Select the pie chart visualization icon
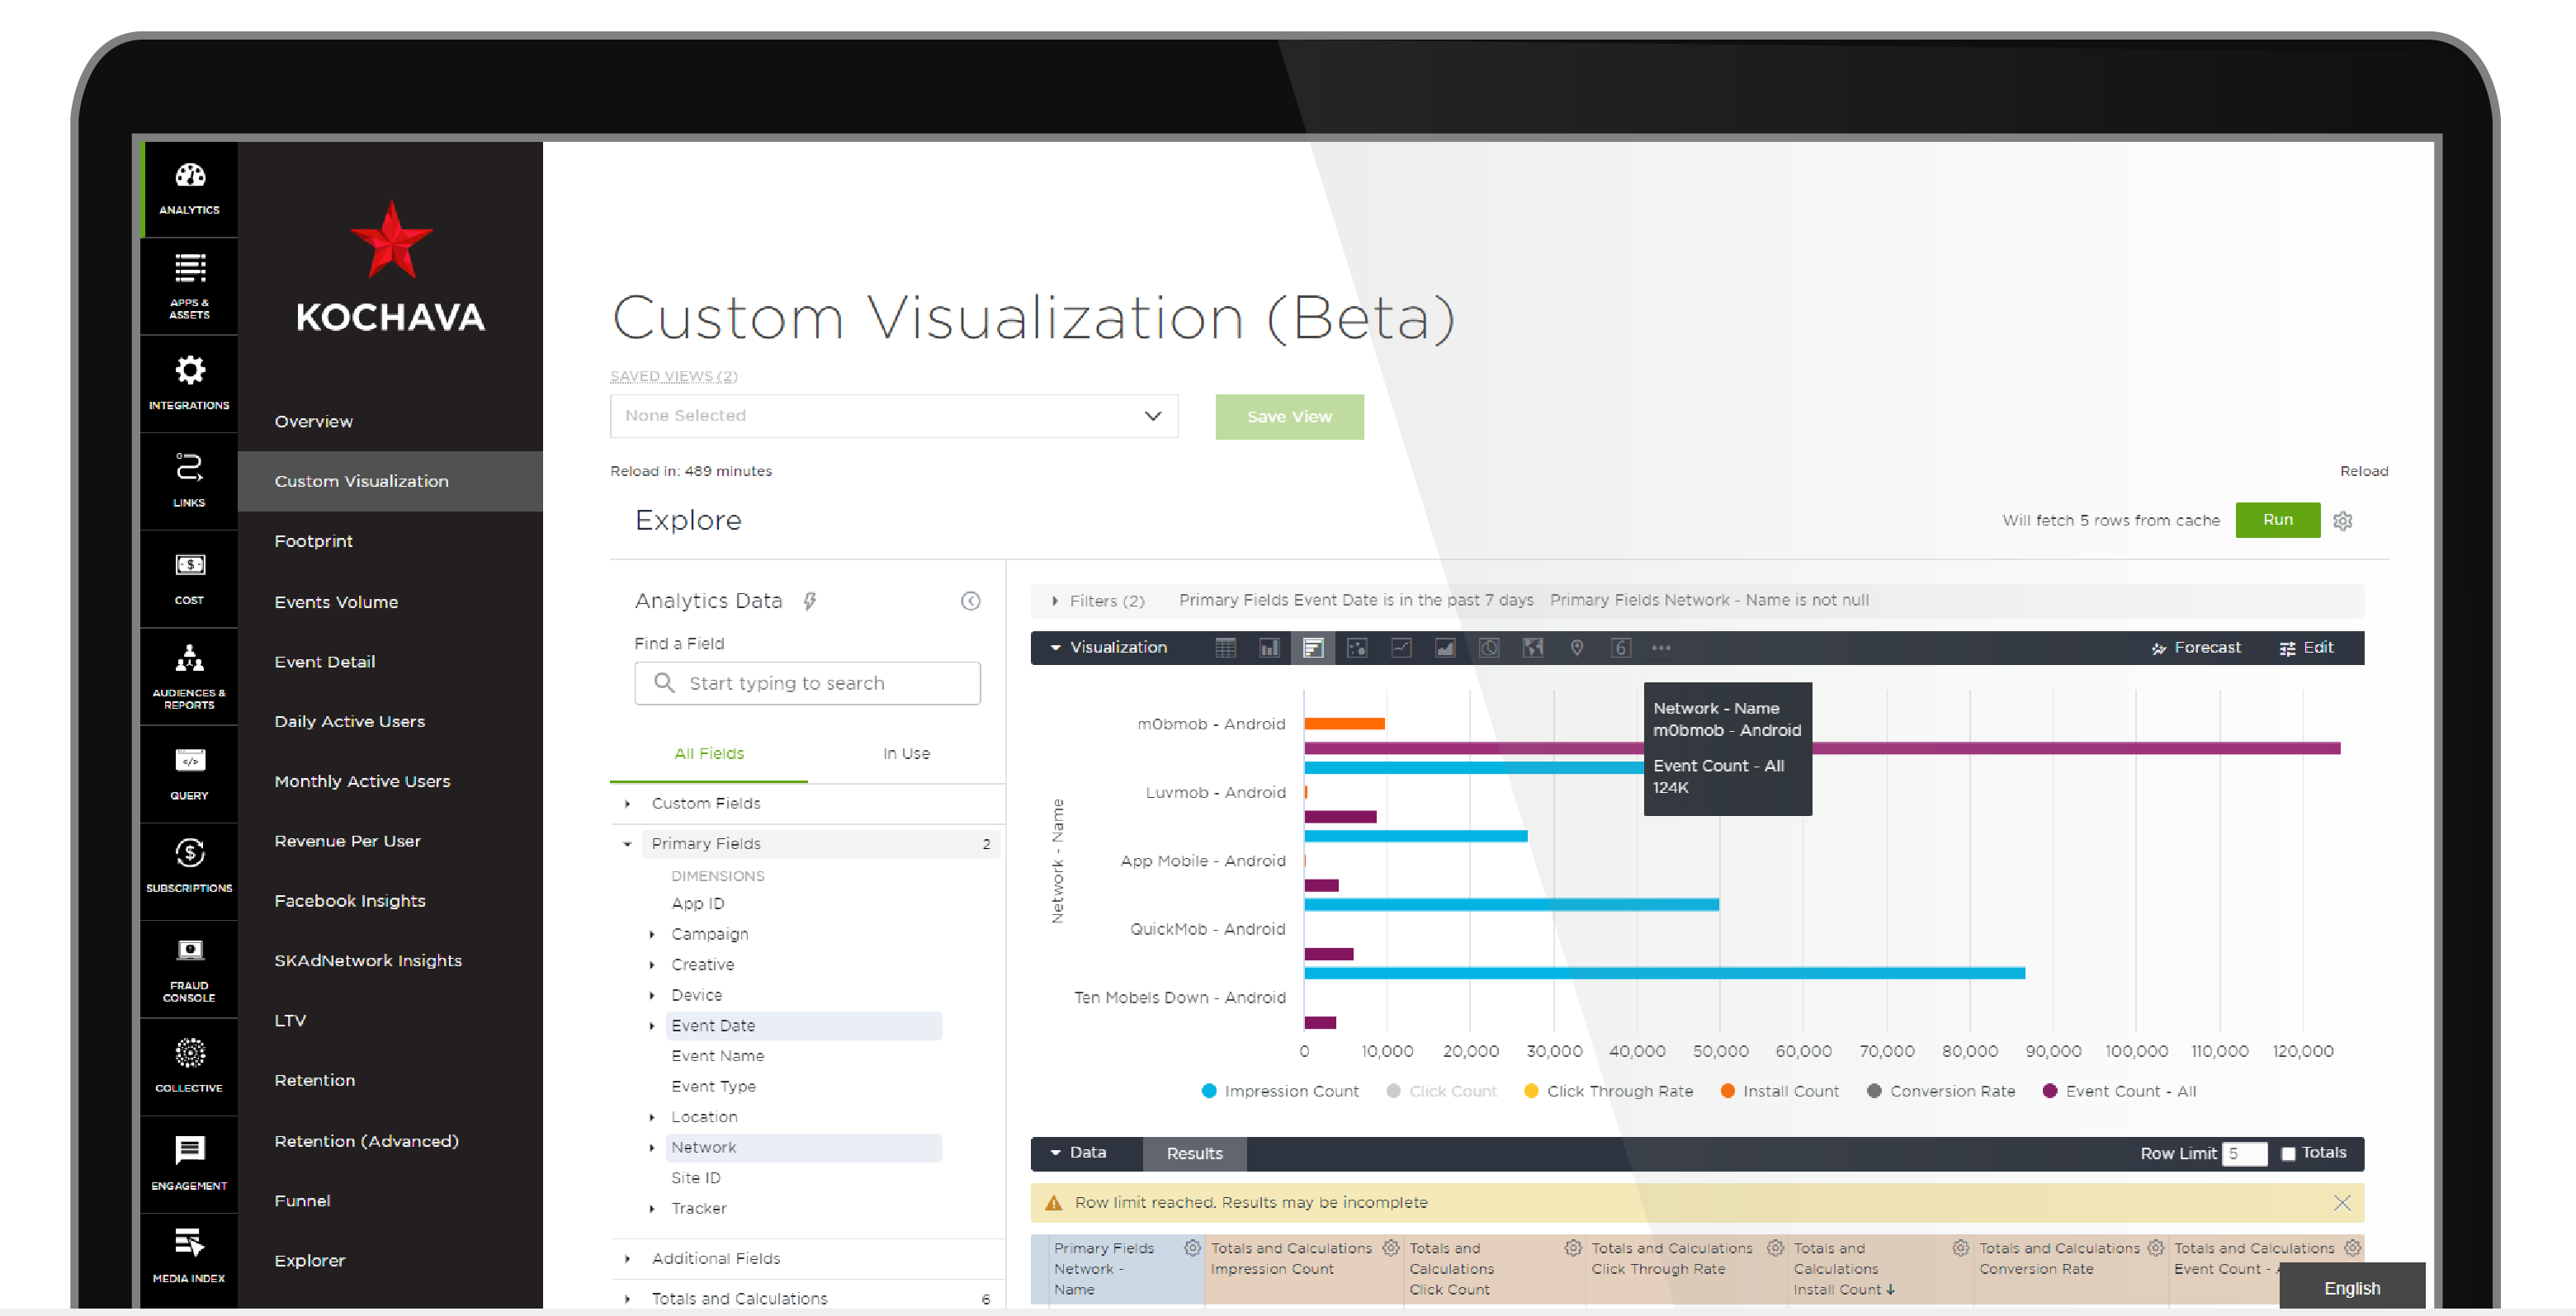Viewport: 2576px width, 1316px height. click(1489, 648)
